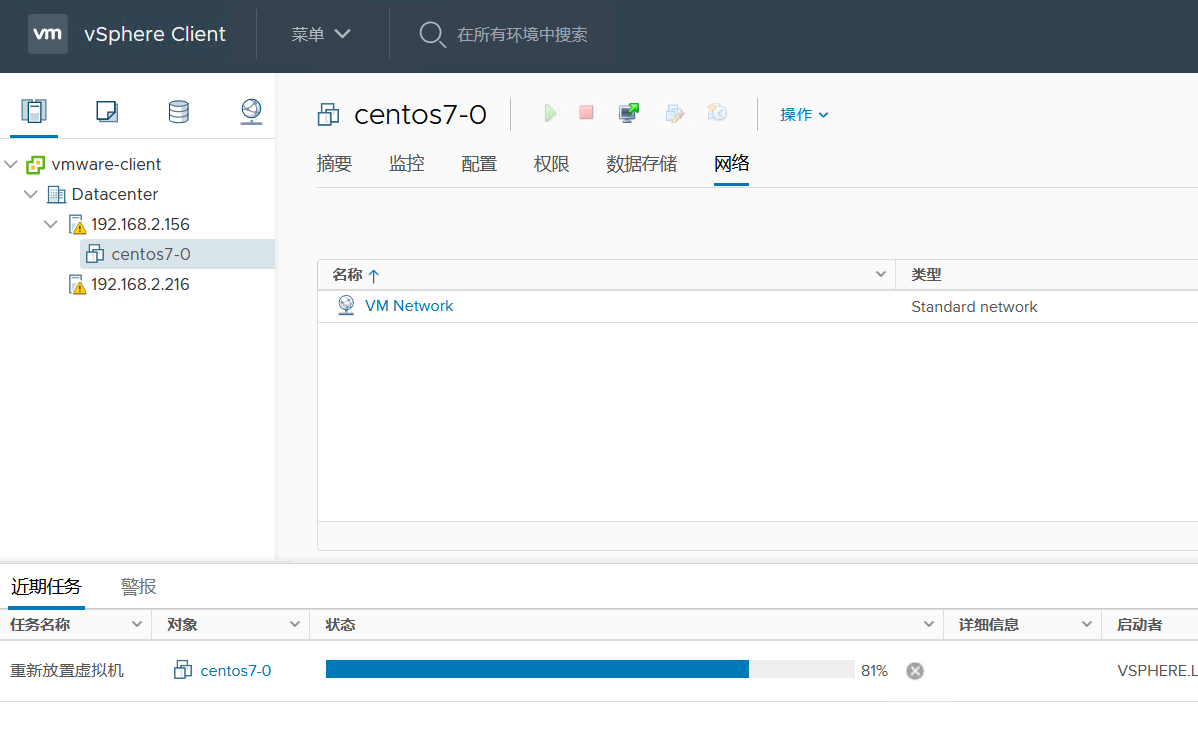Sort by name using ascending arrow

click(x=374, y=275)
